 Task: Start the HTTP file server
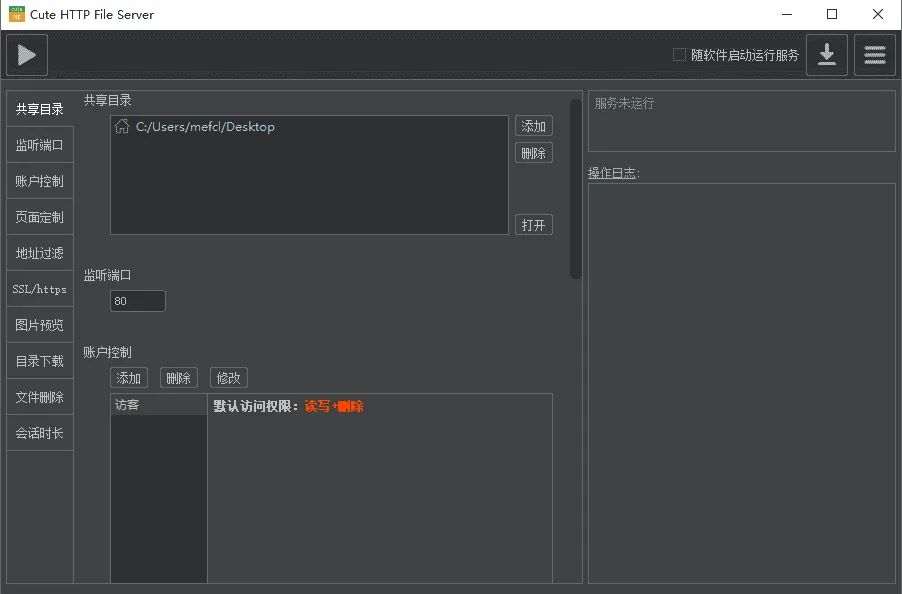[x=26, y=54]
